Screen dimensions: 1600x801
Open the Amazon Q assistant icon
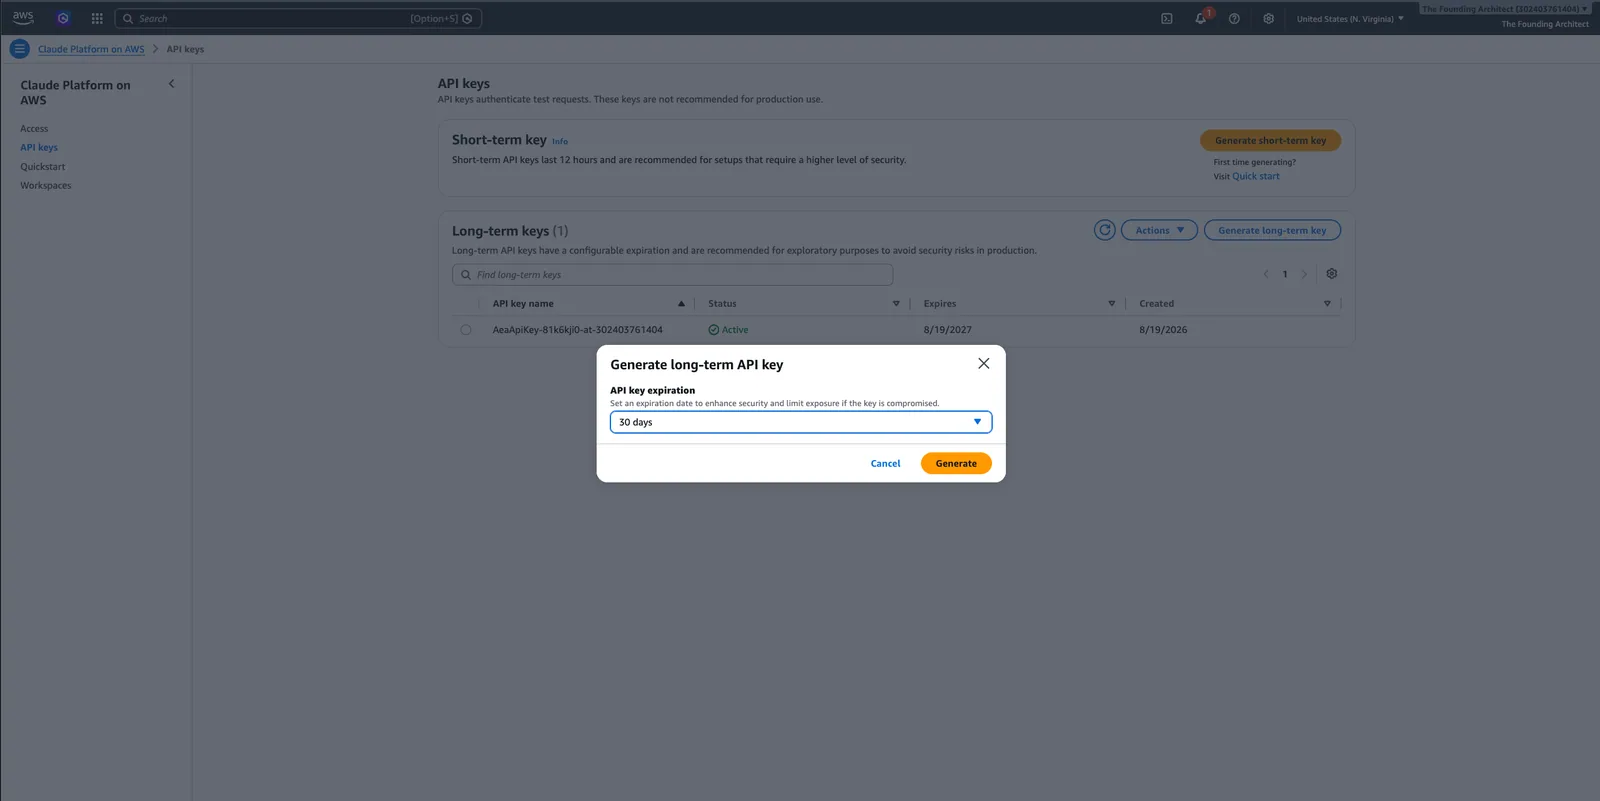[x=63, y=18]
